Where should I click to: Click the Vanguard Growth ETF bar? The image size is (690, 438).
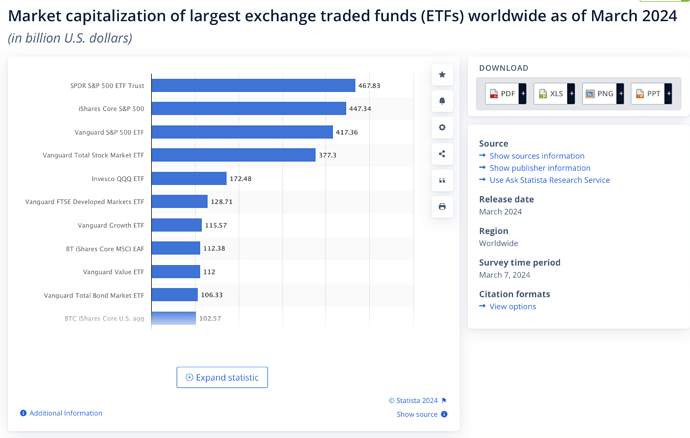point(176,225)
